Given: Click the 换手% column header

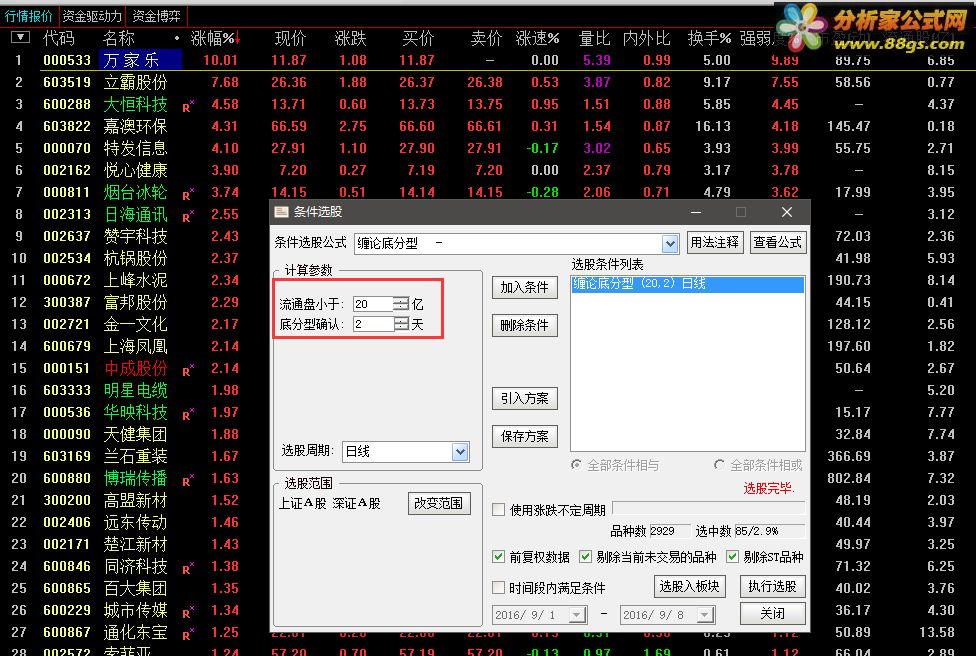Looking at the screenshot, I should coord(709,39).
